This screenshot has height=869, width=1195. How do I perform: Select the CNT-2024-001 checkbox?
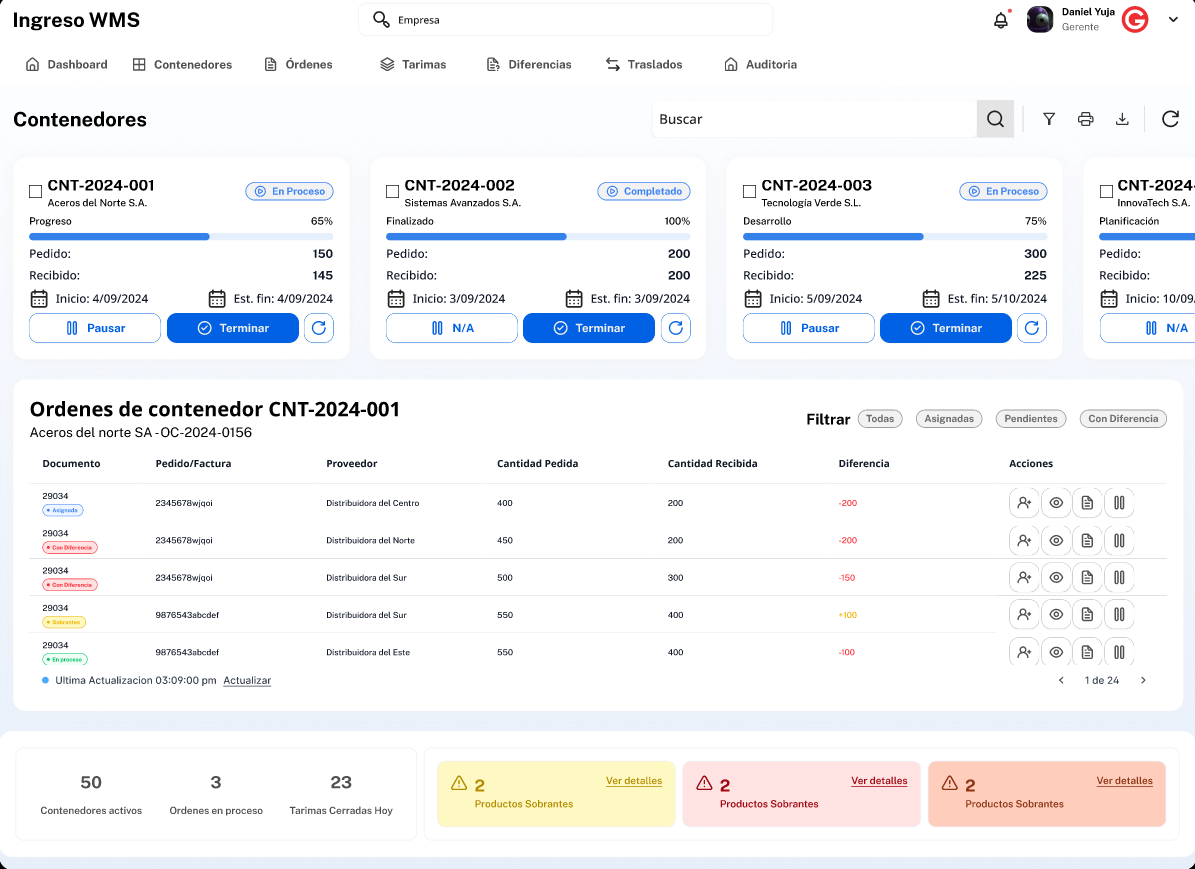[x=36, y=191]
